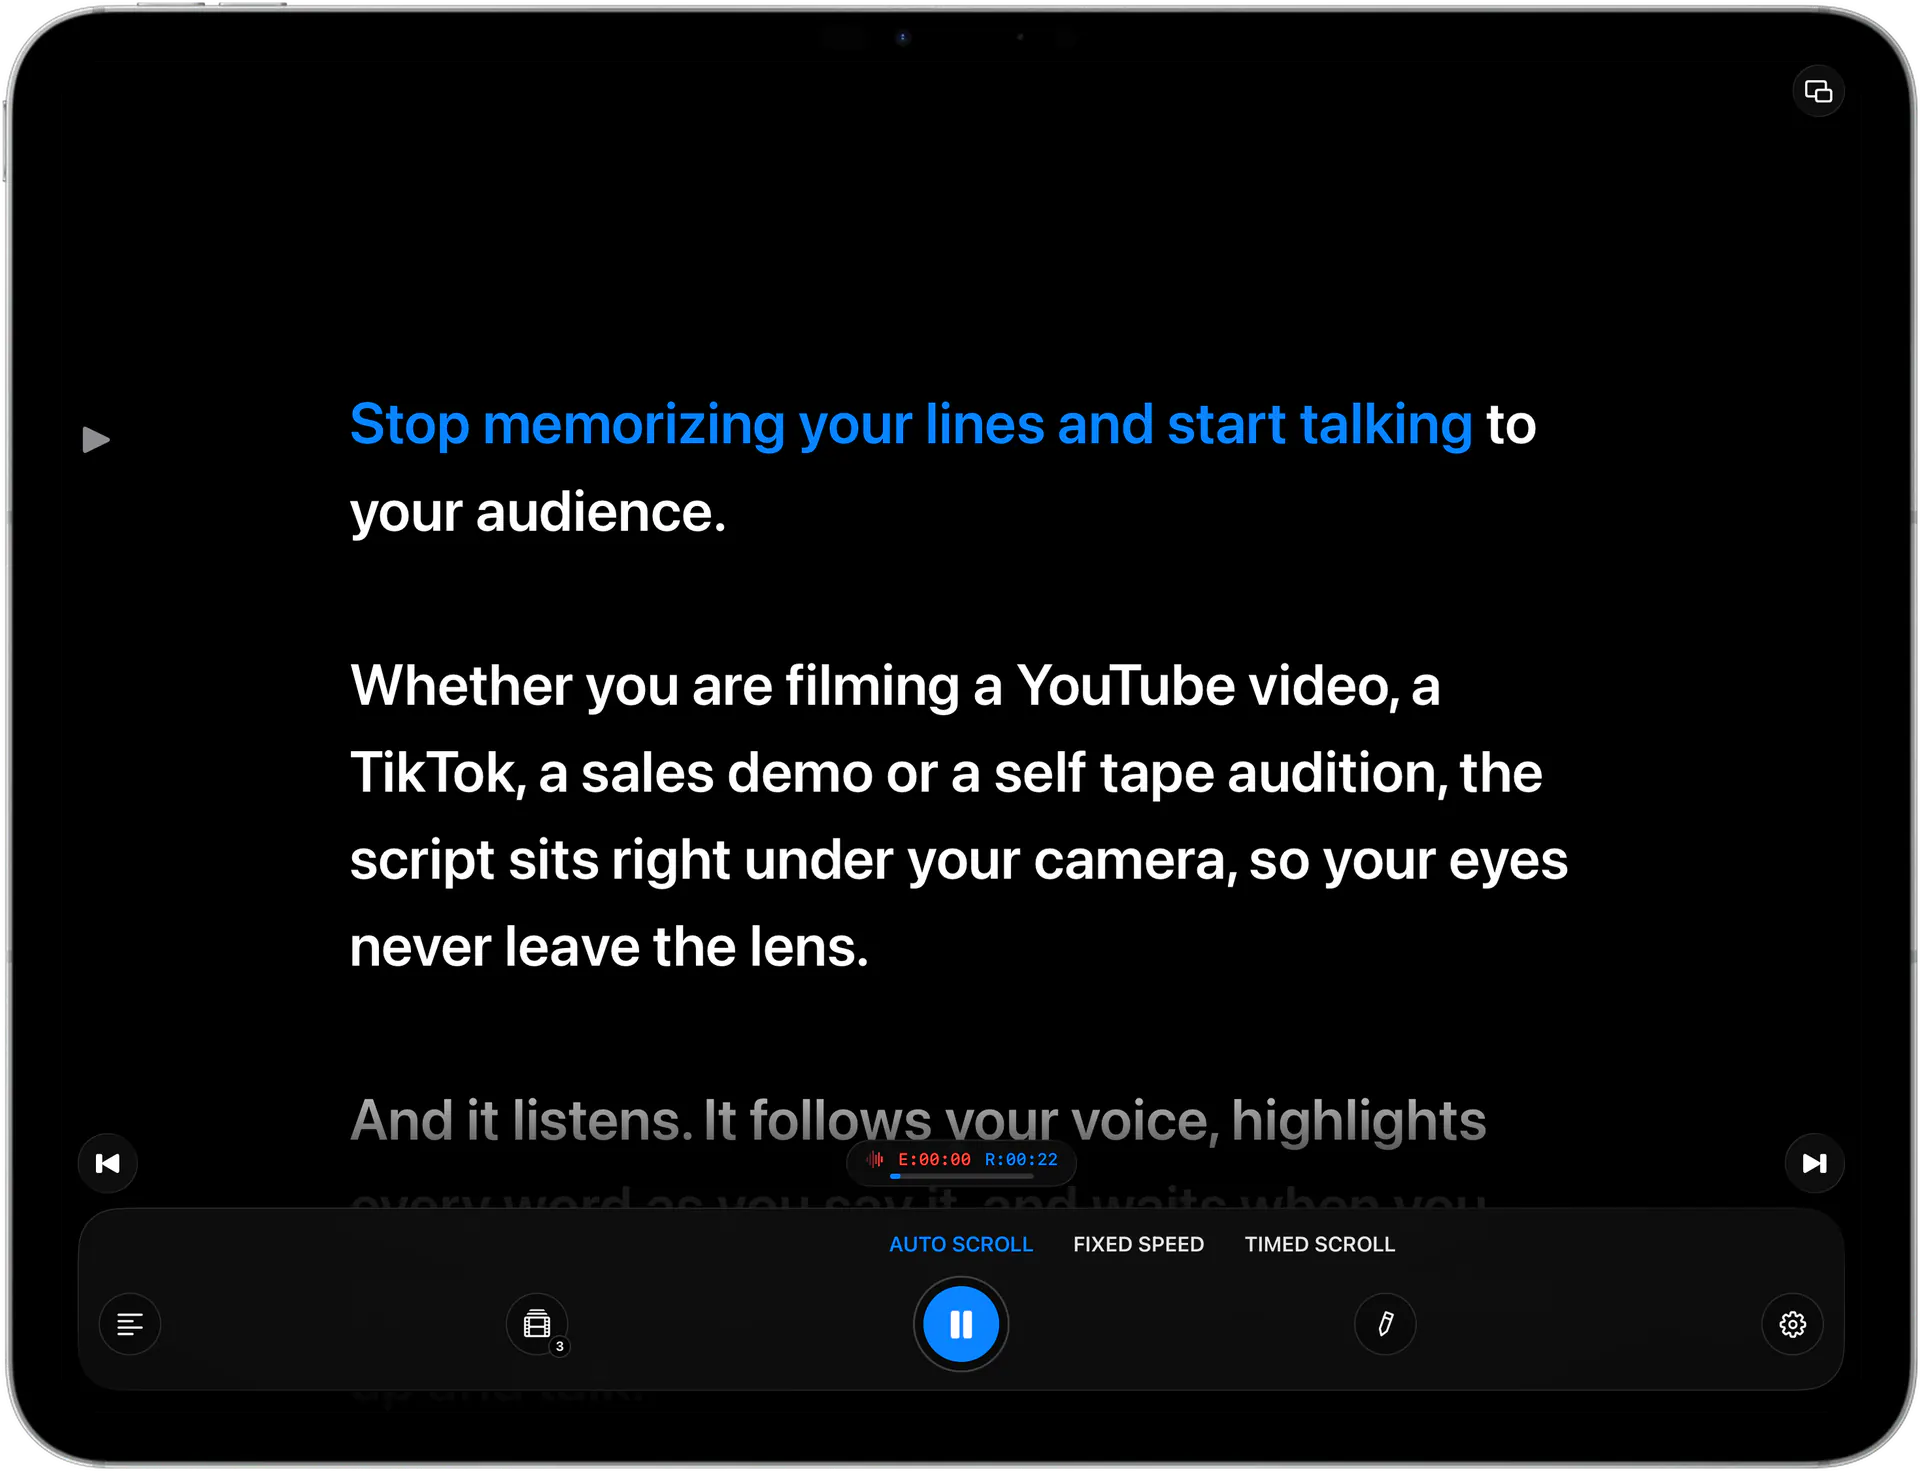Click the gray reading-position play marker
Image resolution: width=1920 pixels, height=1471 pixels.
96,439
